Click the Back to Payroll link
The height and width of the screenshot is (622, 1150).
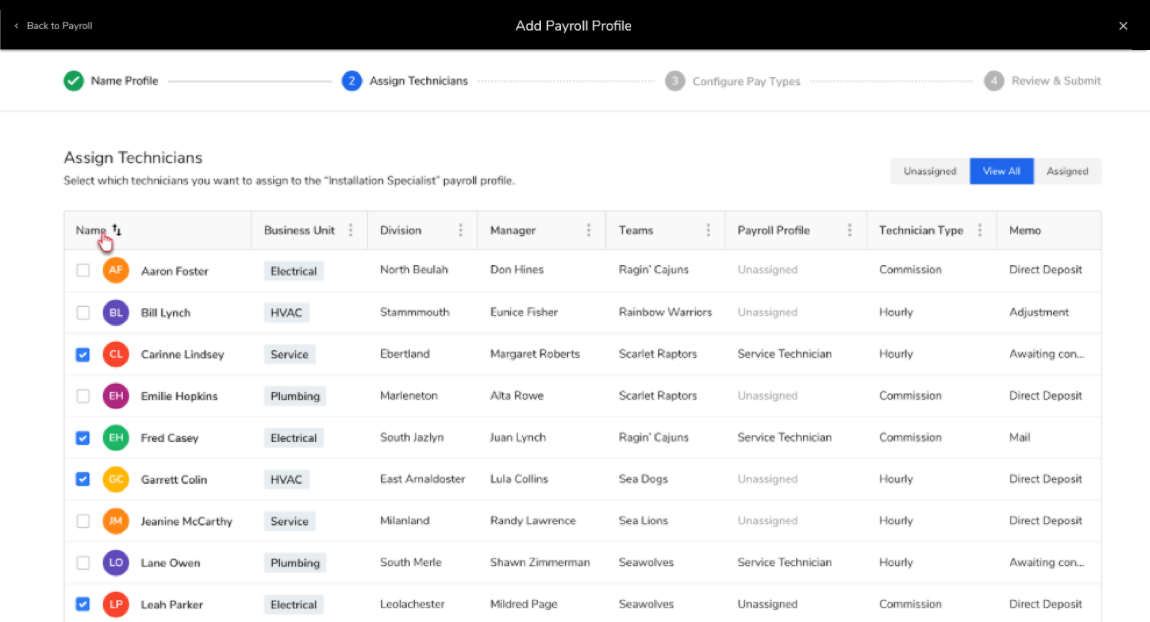click(52, 26)
